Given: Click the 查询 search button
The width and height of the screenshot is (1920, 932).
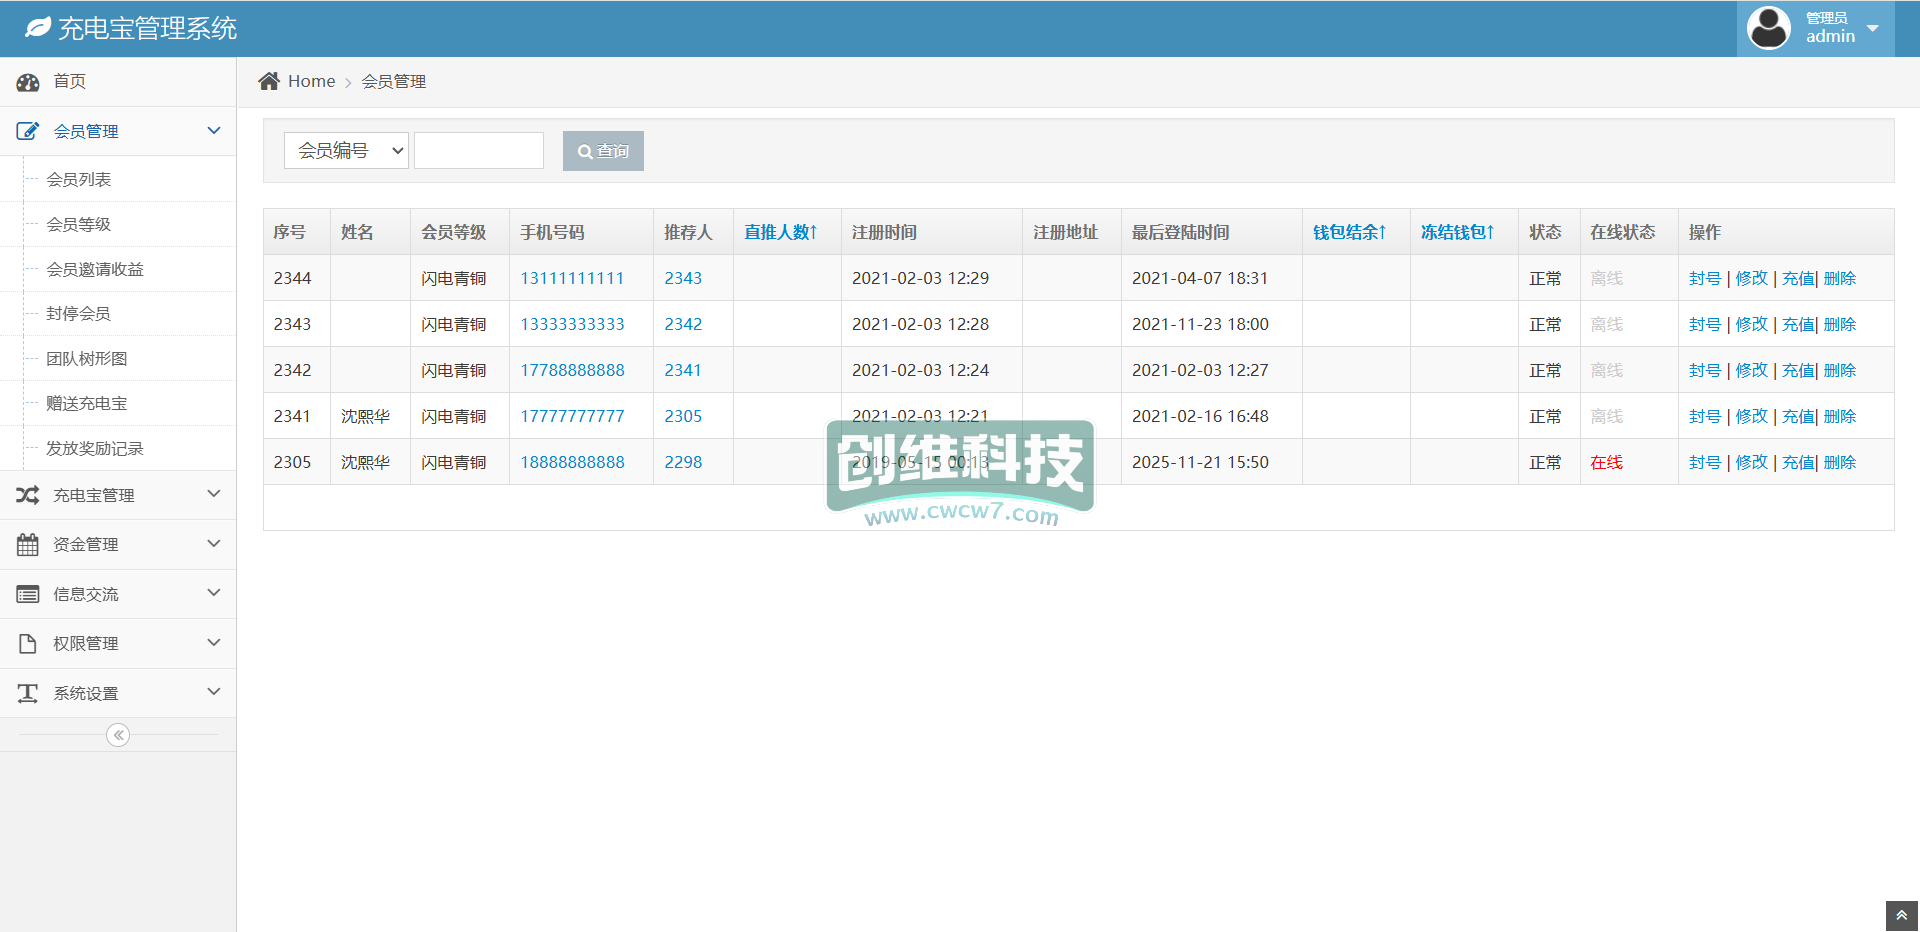Looking at the screenshot, I should (603, 151).
